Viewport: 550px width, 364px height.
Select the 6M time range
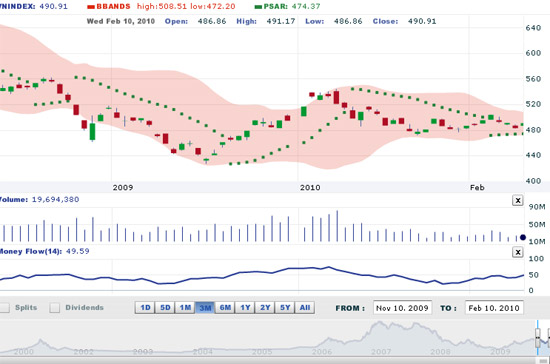coord(225,308)
